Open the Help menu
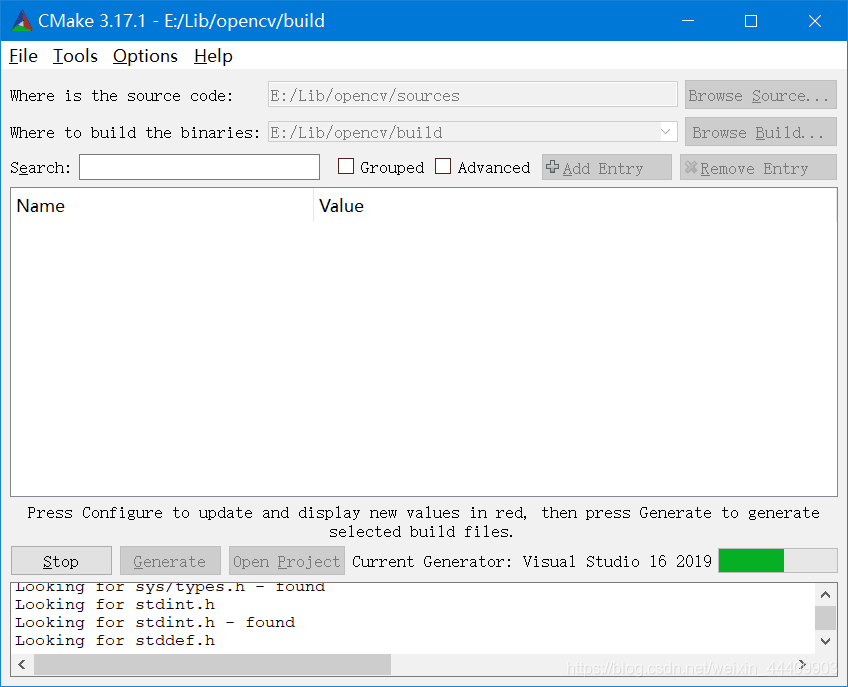The height and width of the screenshot is (687, 848). click(x=213, y=56)
